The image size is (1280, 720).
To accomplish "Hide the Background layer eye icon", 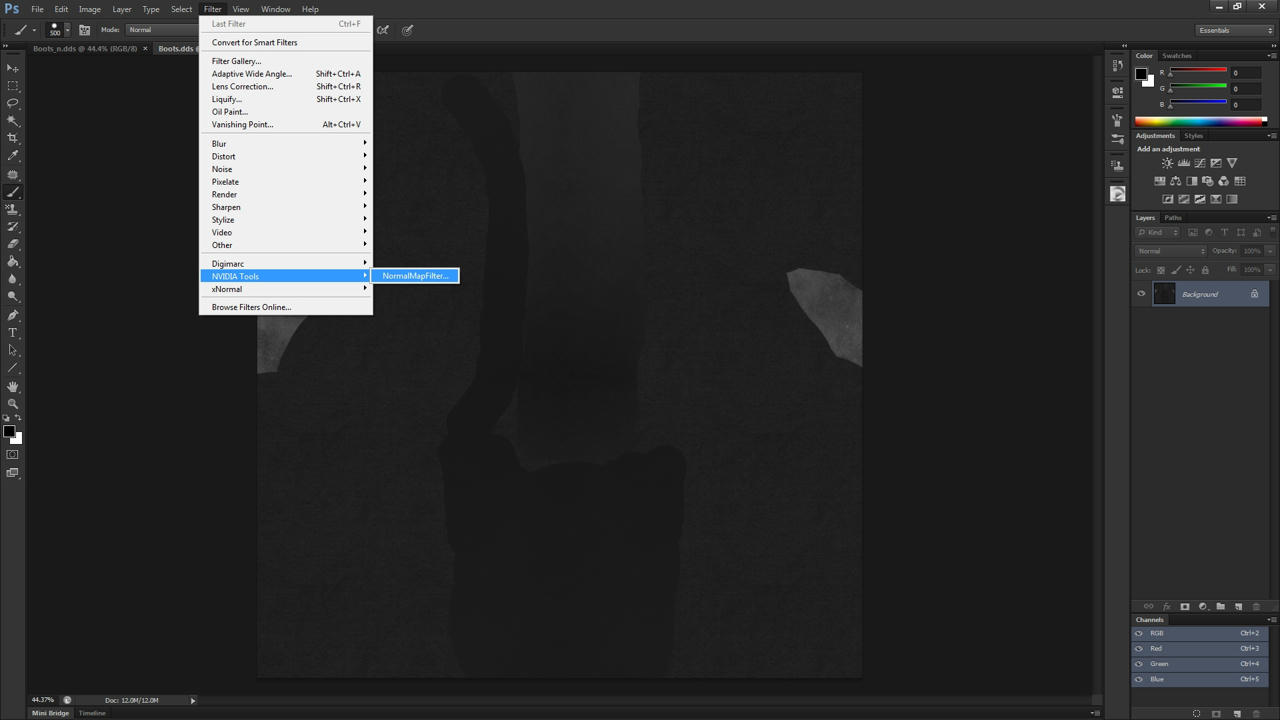I will pyautogui.click(x=1141, y=294).
